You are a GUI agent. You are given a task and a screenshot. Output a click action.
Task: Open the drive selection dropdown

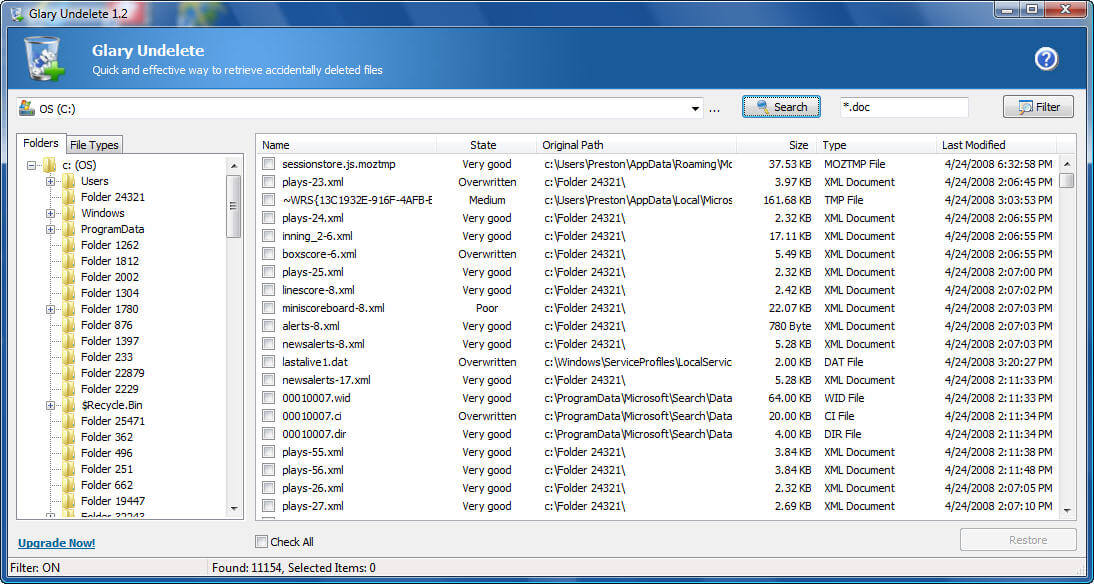tap(694, 106)
